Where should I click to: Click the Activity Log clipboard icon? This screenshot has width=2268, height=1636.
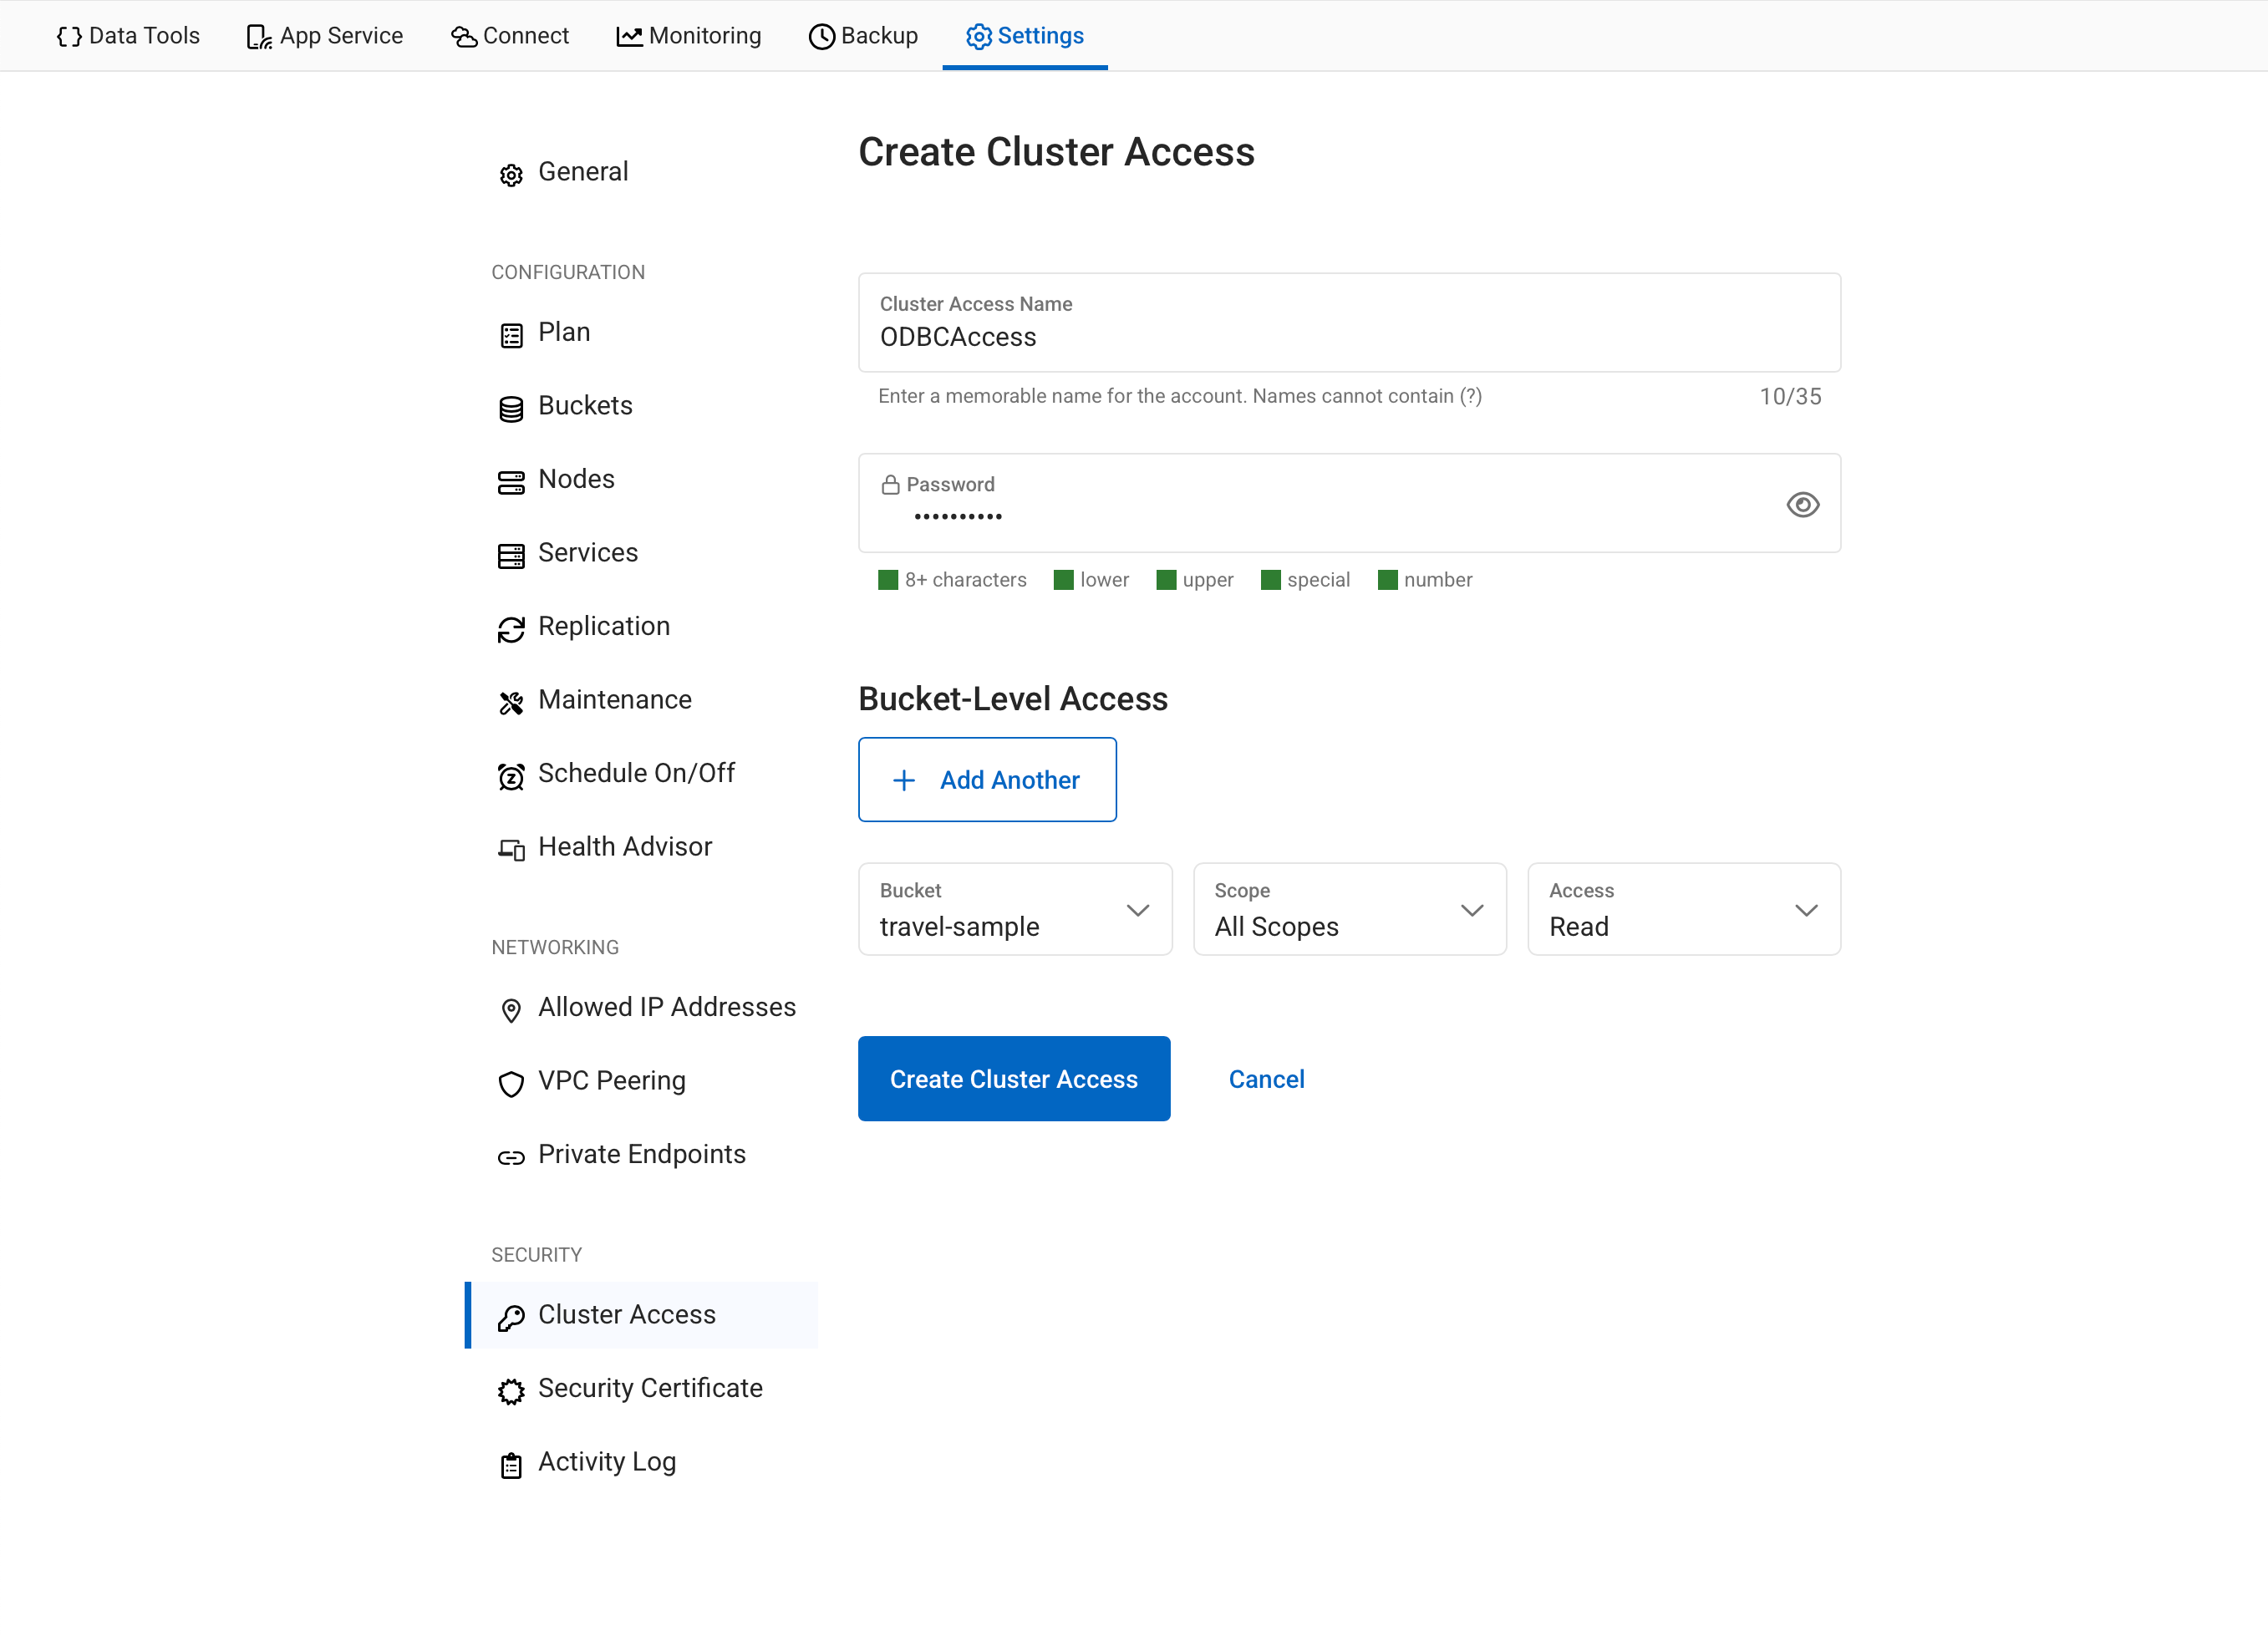511,1465
